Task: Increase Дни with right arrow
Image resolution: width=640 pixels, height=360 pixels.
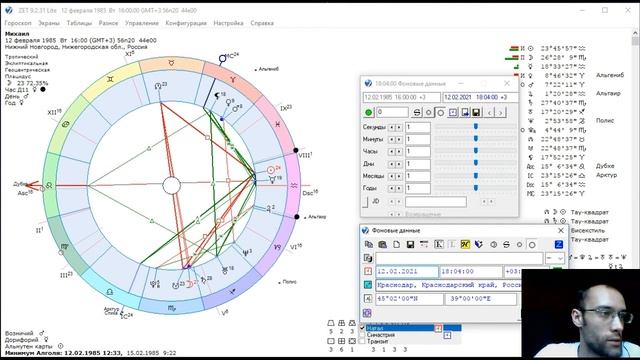Action: tap(399, 164)
